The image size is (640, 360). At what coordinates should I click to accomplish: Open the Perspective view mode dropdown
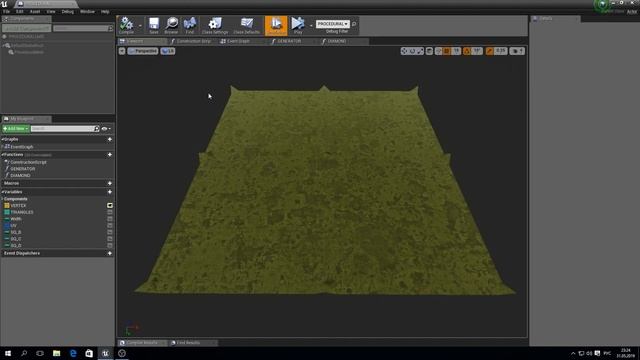[x=142, y=51]
